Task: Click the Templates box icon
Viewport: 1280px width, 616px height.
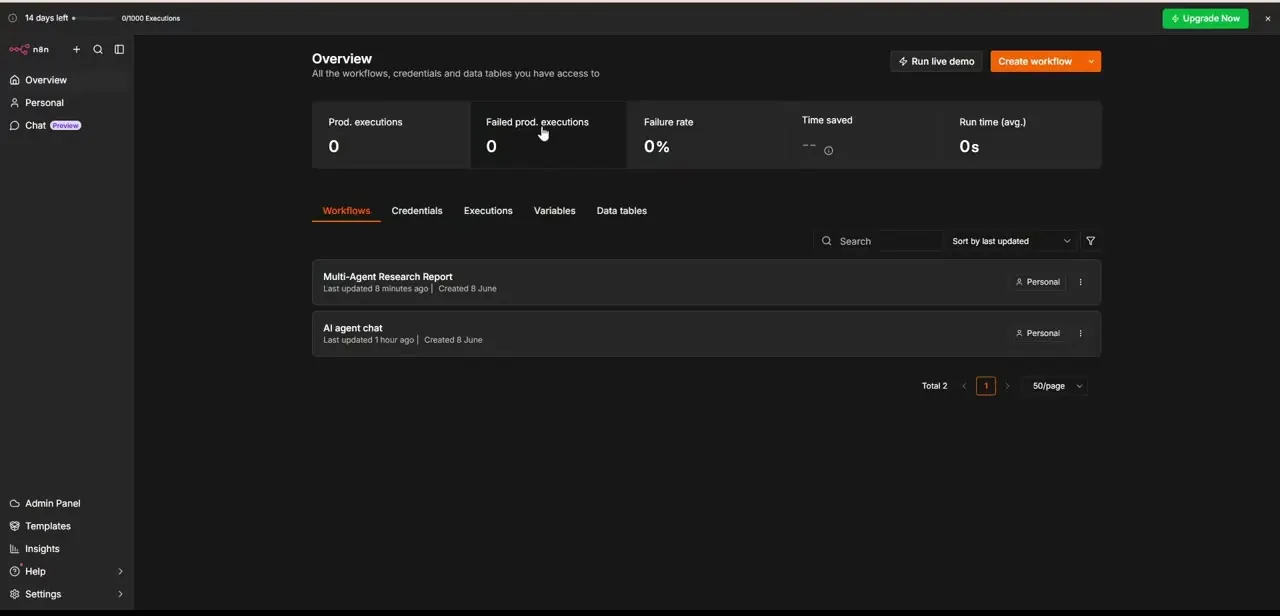Action: click(14, 526)
